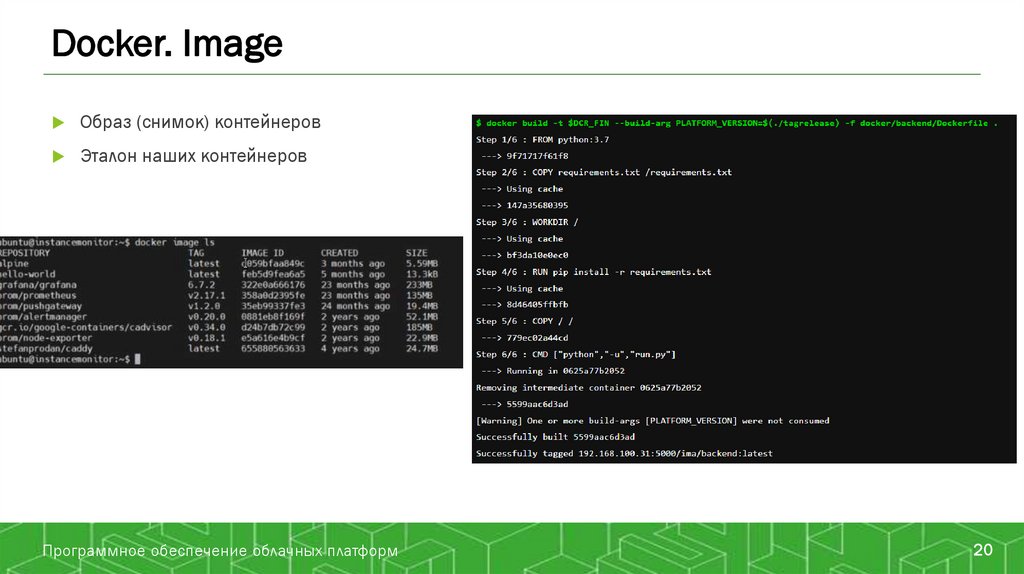Click the '3 months ago' created value
Screen dimensions: 1024x574
tap(353, 264)
